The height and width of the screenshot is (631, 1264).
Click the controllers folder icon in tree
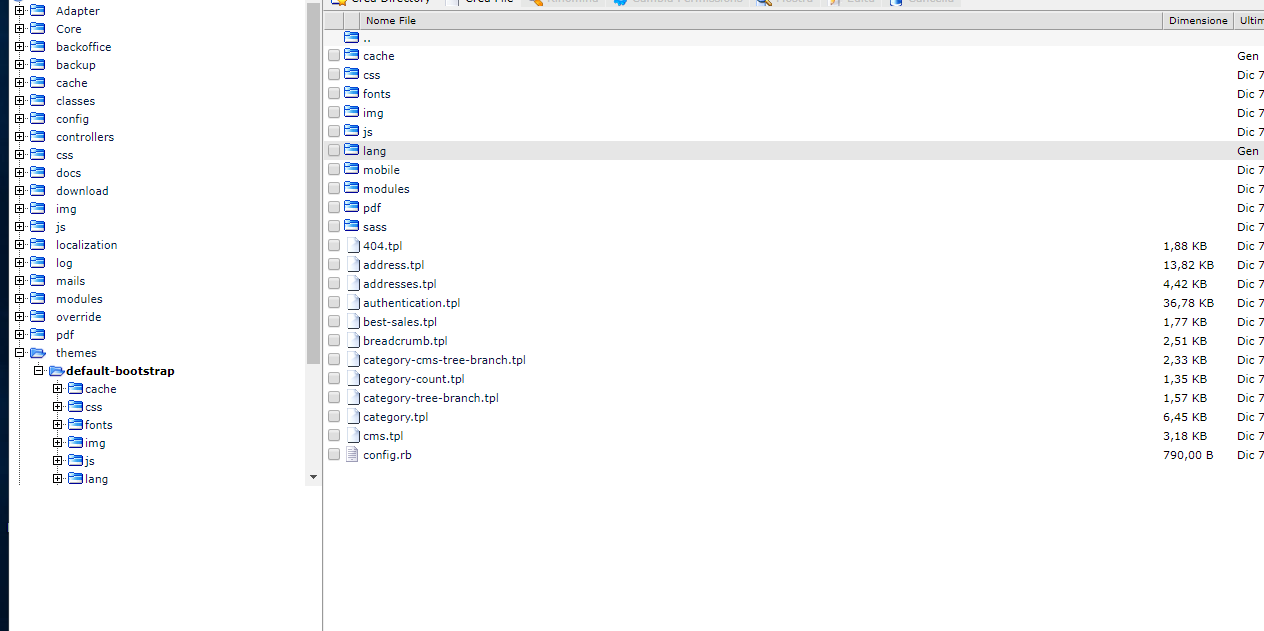38,136
